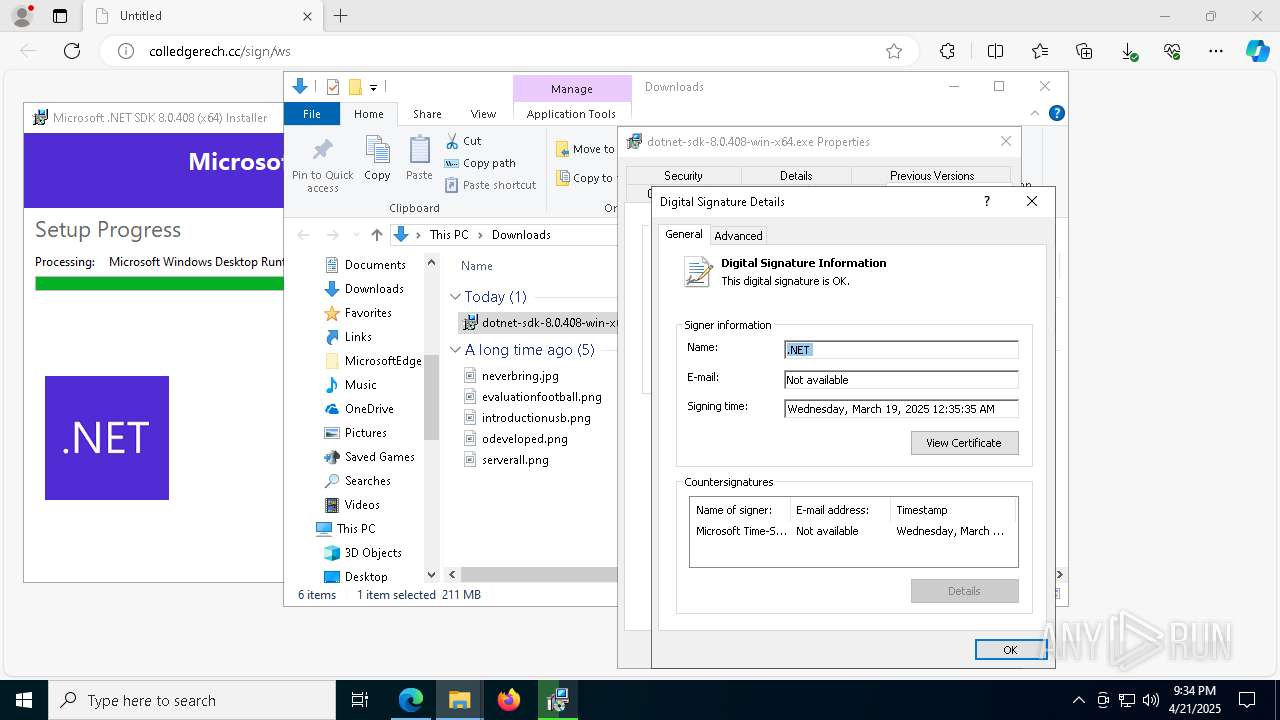The height and width of the screenshot is (720, 1280).
Task: Select 3D Objects in navigation pane
Action: click(x=373, y=553)
